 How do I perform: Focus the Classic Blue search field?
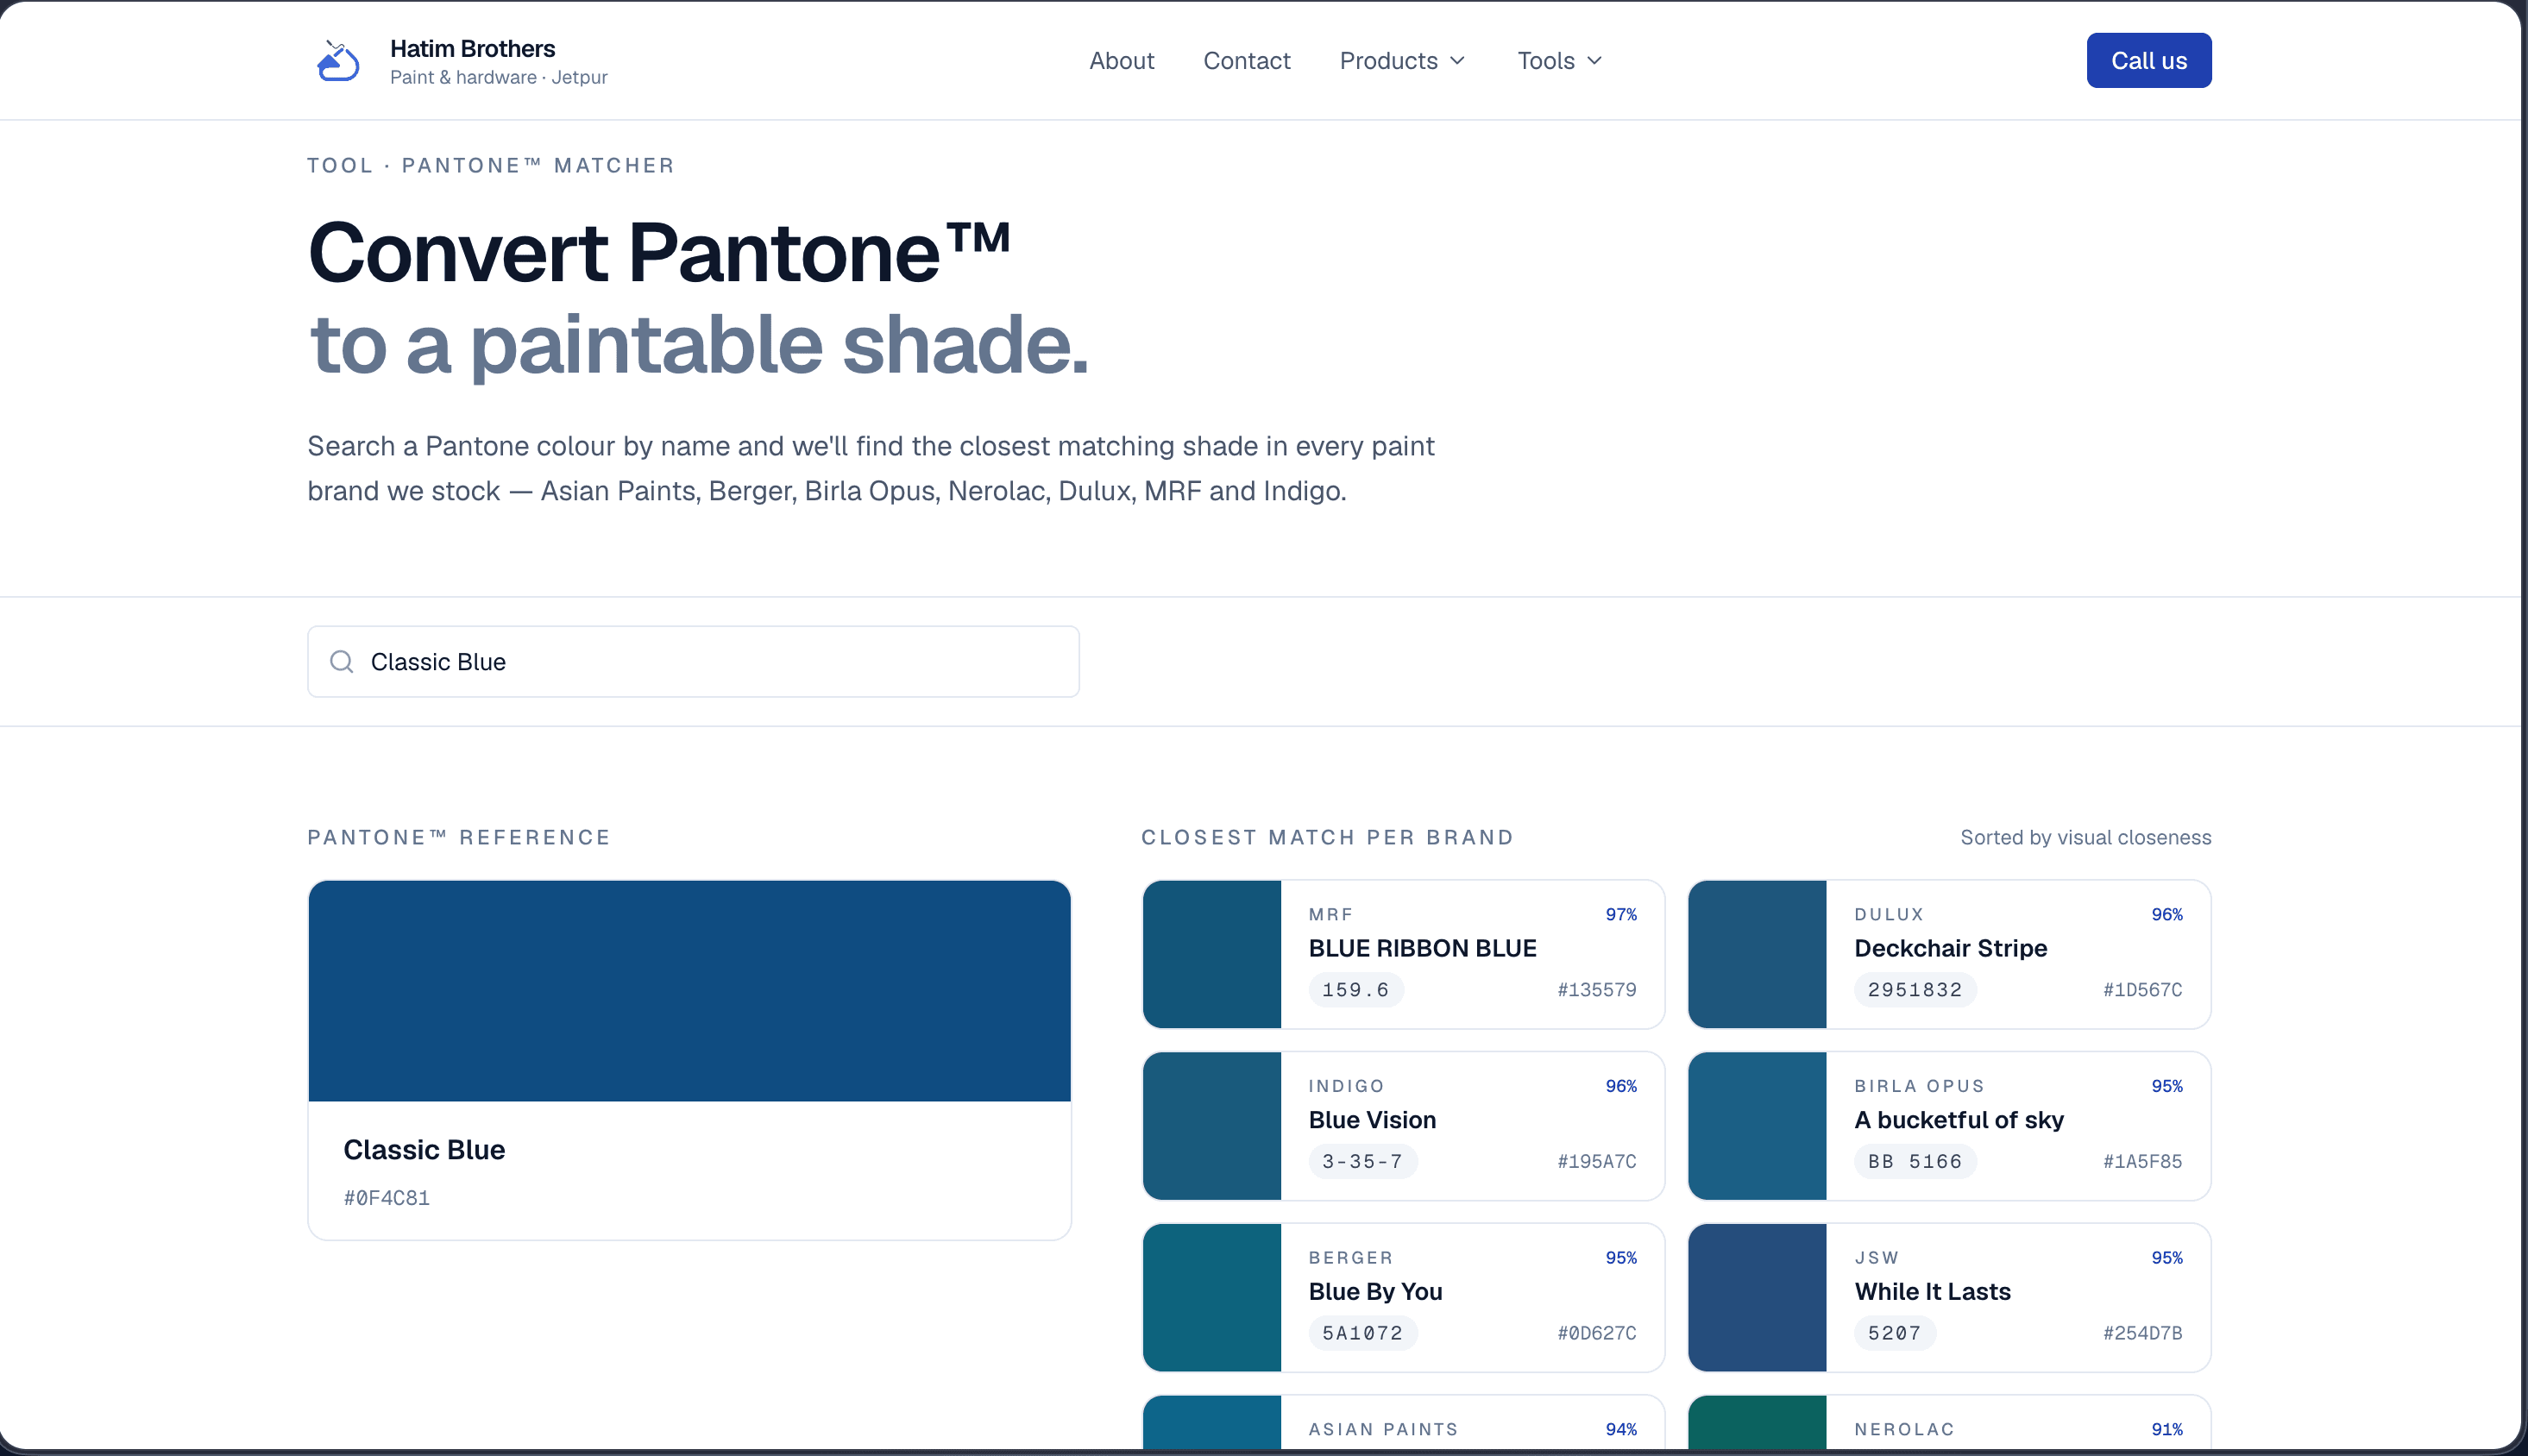(x=693, y=662)
